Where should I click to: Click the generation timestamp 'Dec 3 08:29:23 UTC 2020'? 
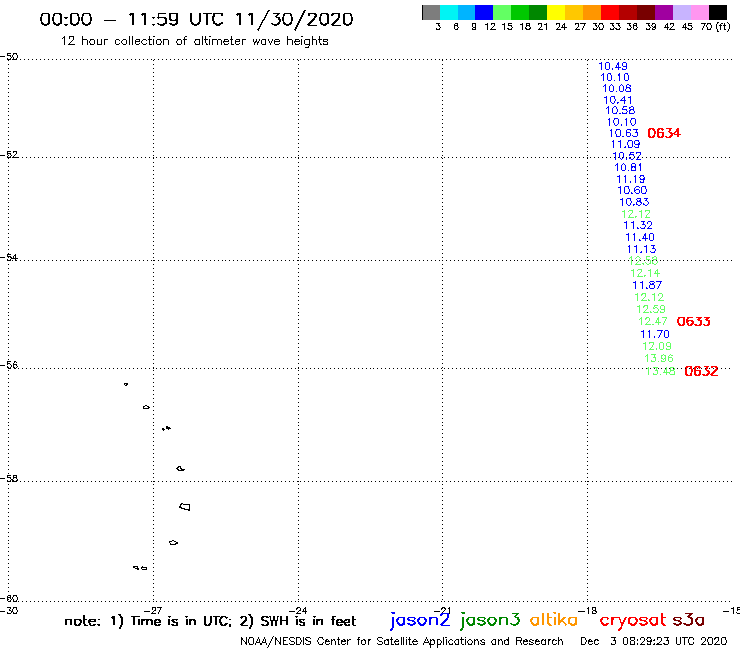coord(654,642)
